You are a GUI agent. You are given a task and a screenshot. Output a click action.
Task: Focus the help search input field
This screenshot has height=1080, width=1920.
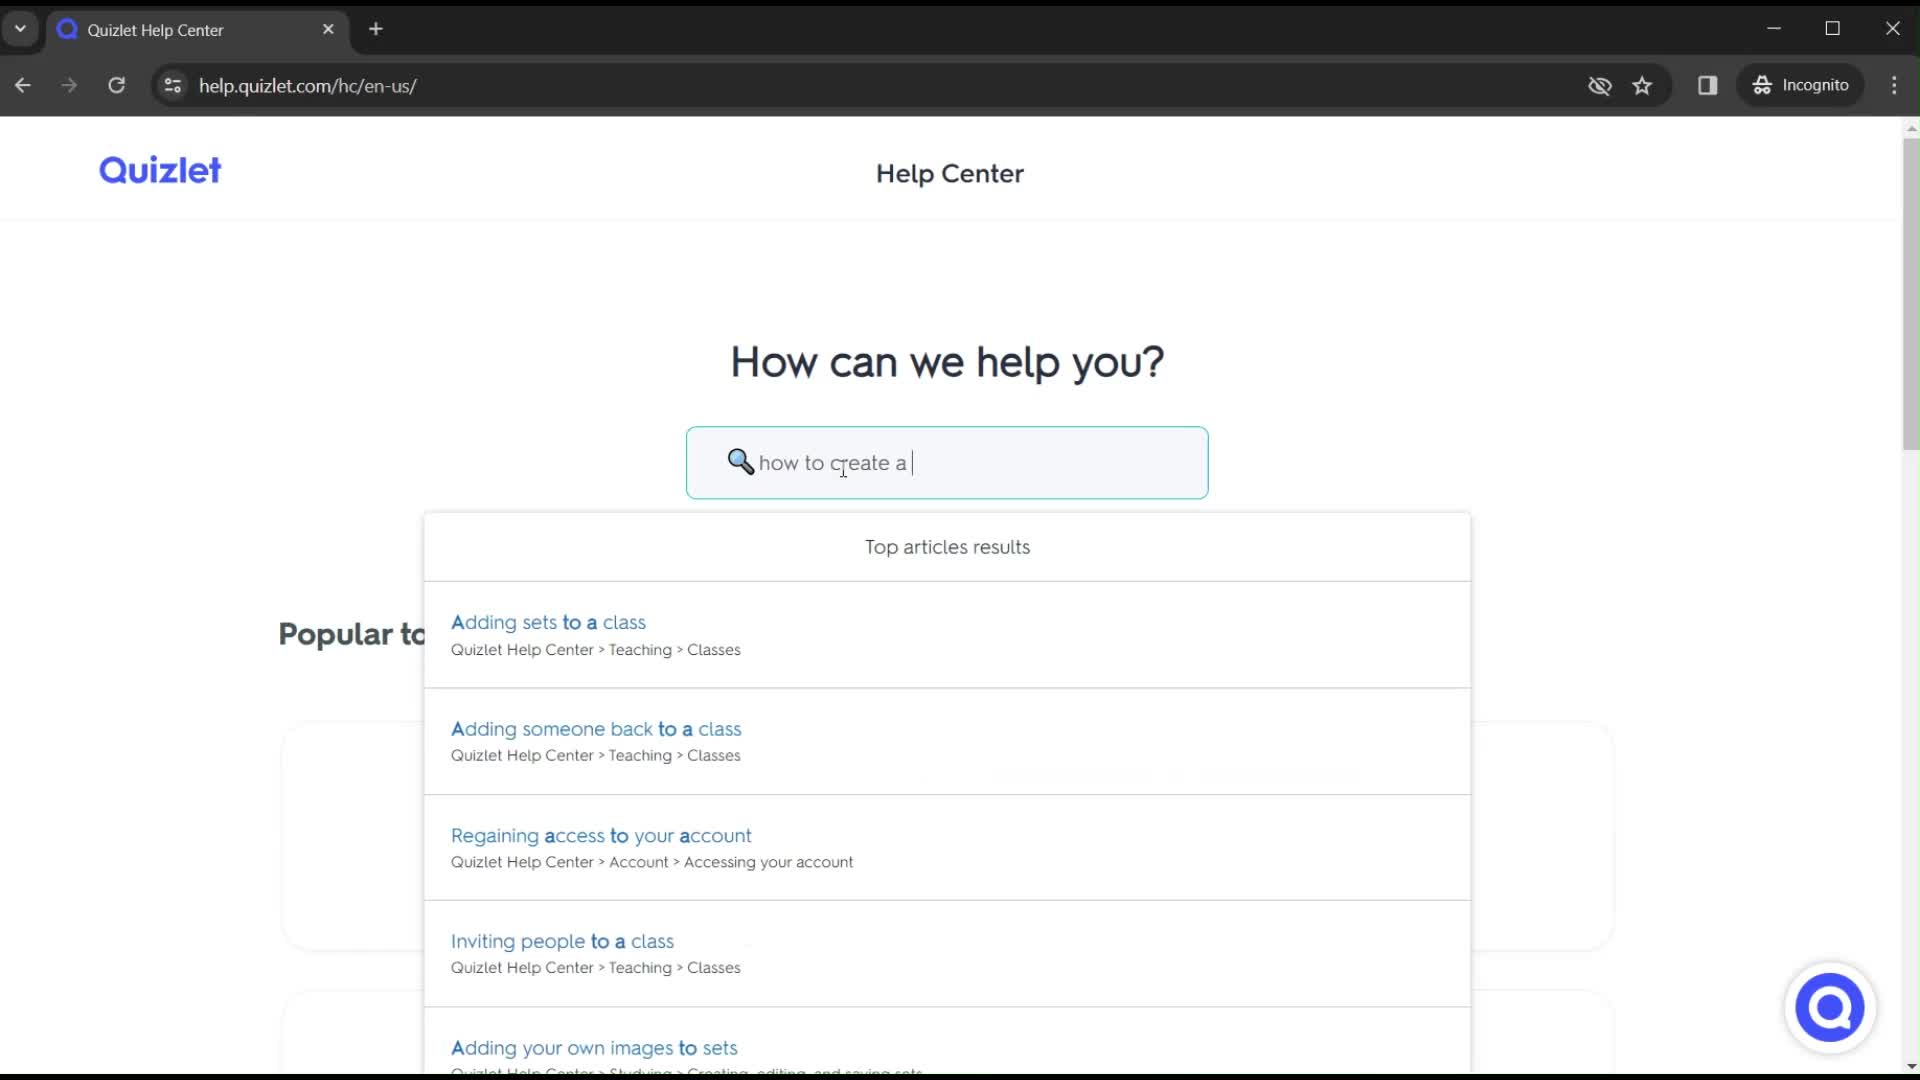tap(947, 463)
